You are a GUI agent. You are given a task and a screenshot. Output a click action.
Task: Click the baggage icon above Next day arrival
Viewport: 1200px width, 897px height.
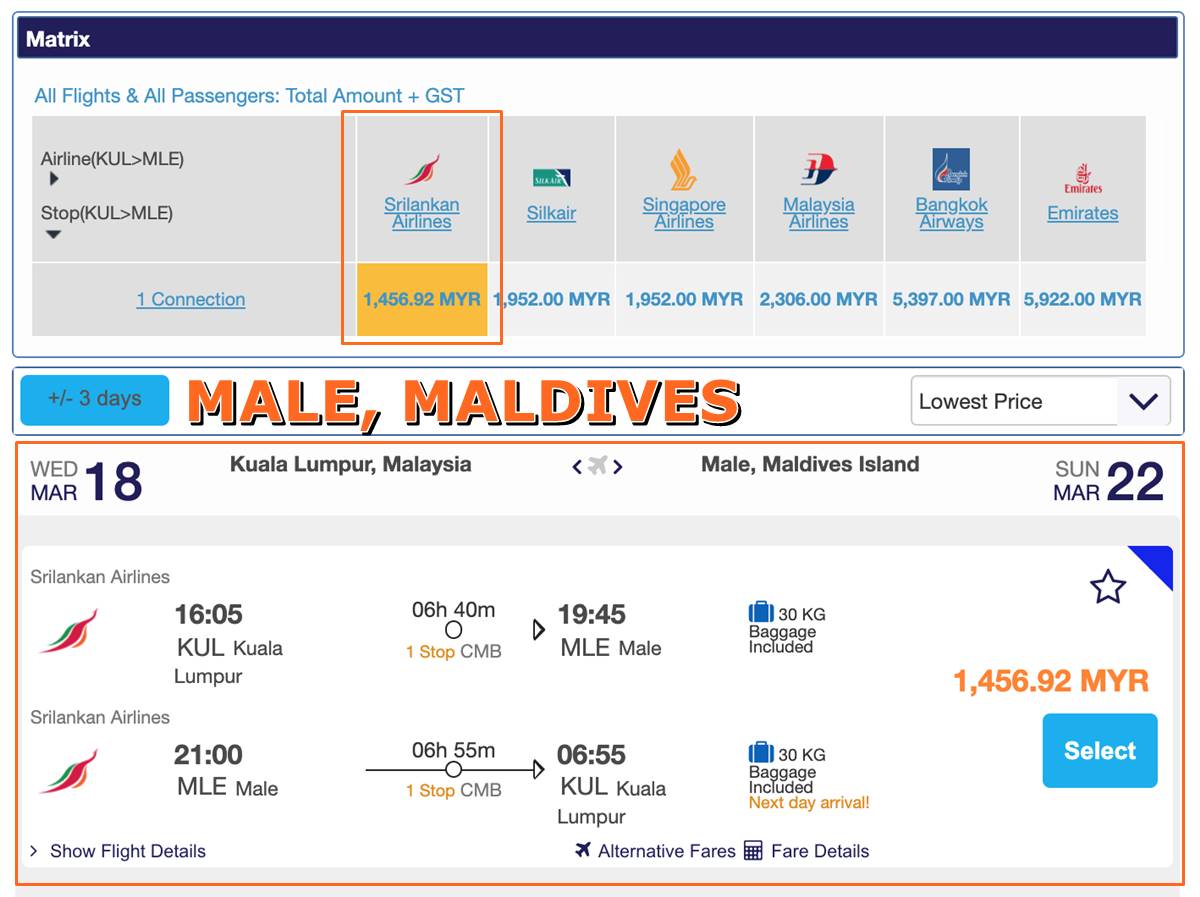(x=761, y=753)
